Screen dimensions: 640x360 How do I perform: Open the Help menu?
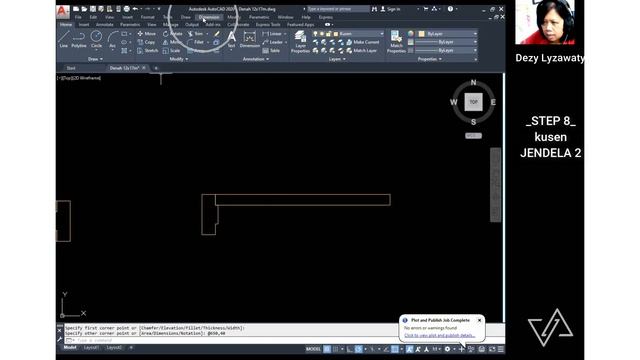[306, 17]
